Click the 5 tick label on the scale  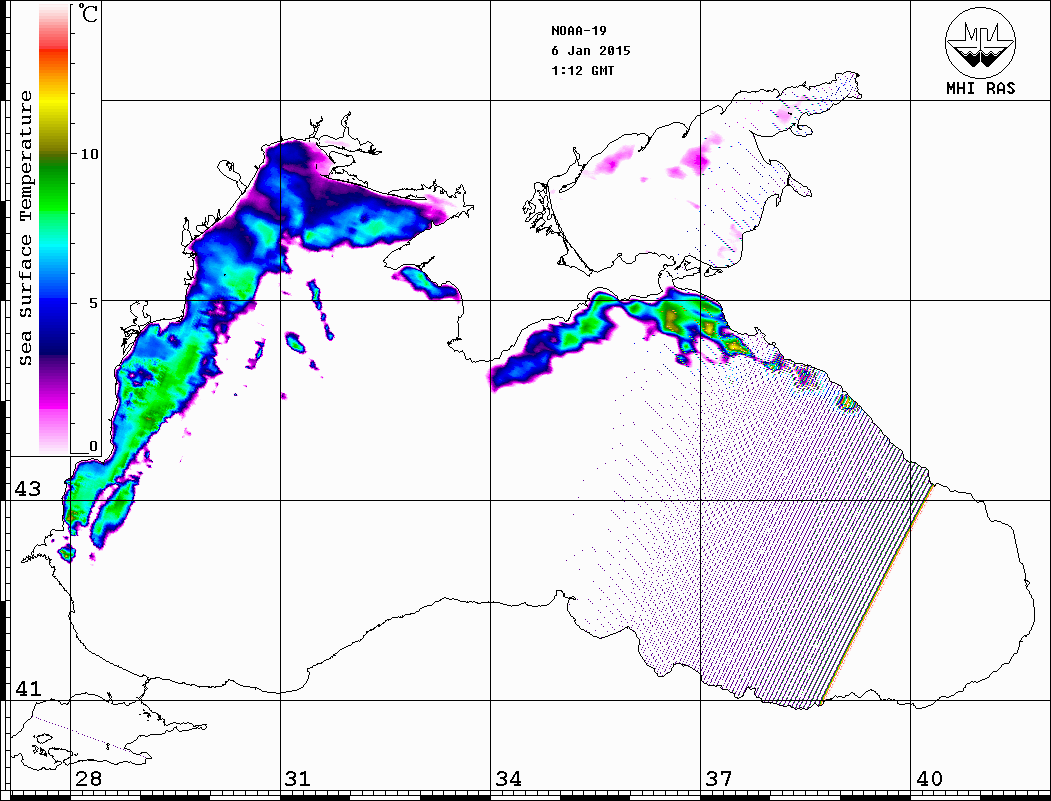point(93,302)
